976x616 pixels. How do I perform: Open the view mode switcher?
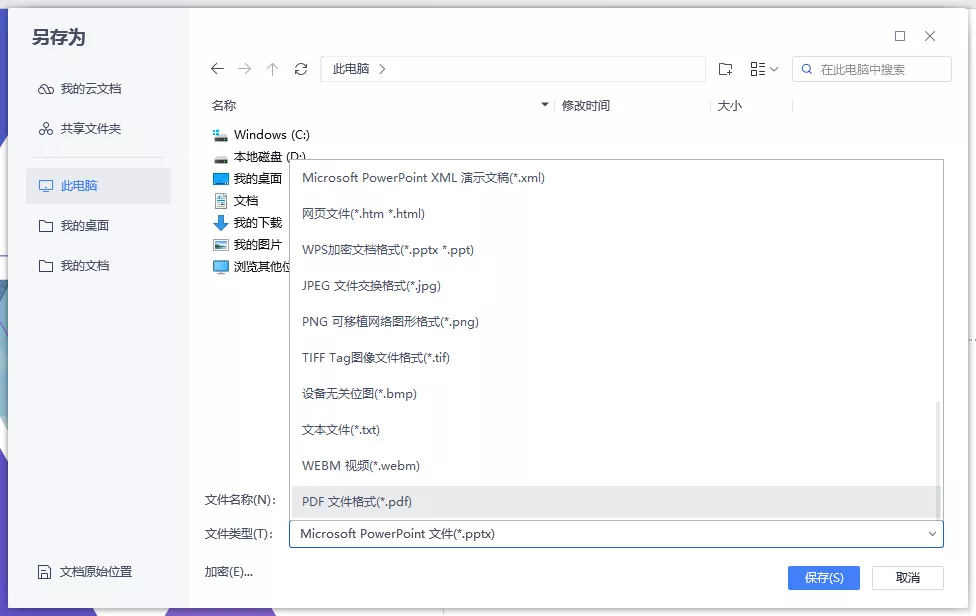pyautogui.click(x=764, y=69)
